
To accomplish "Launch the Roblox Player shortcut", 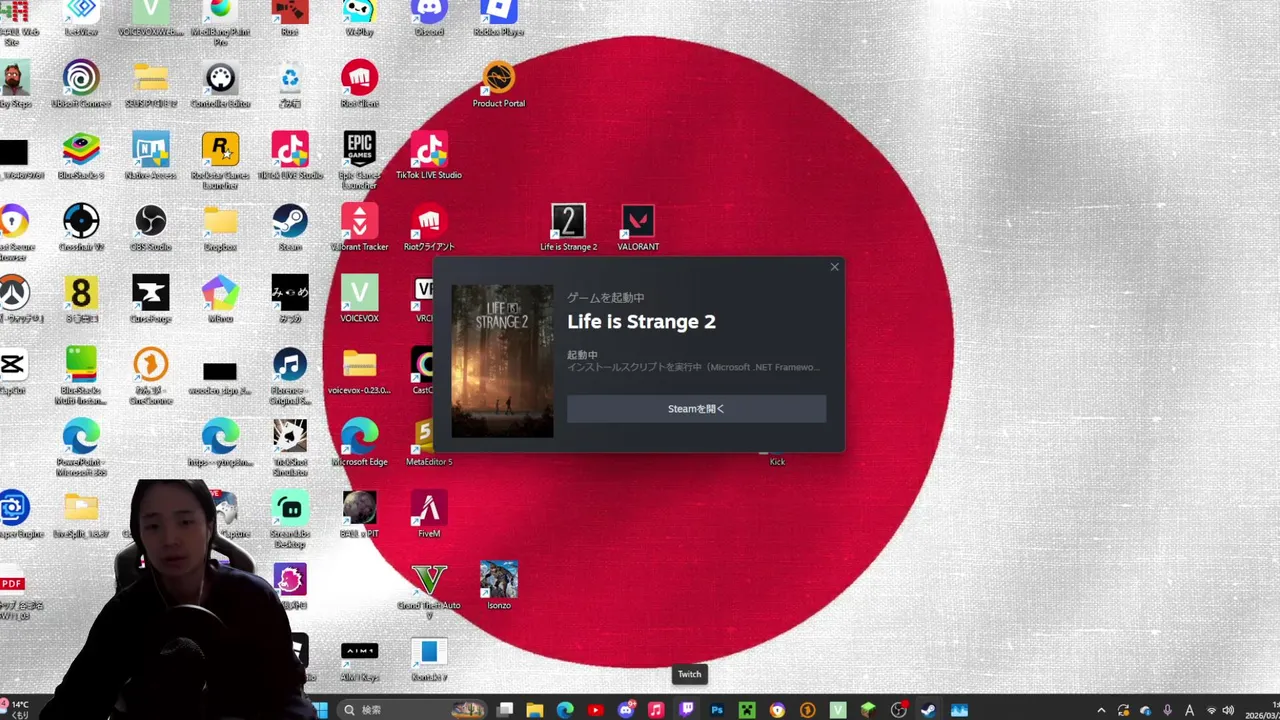I will tap(498, 18).
